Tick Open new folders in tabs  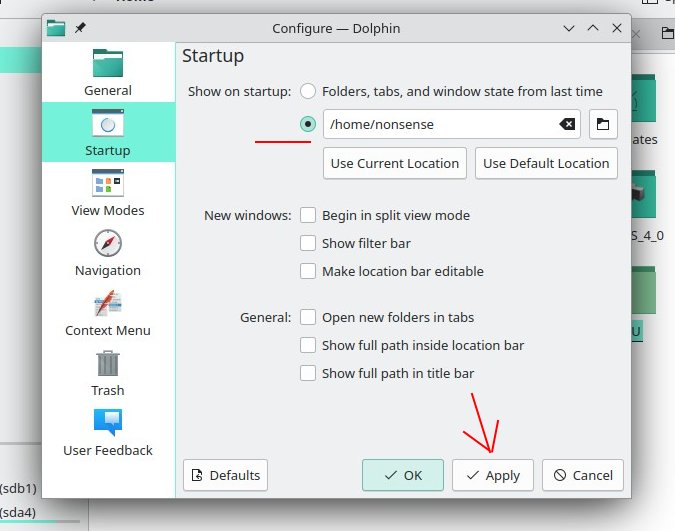308,317
